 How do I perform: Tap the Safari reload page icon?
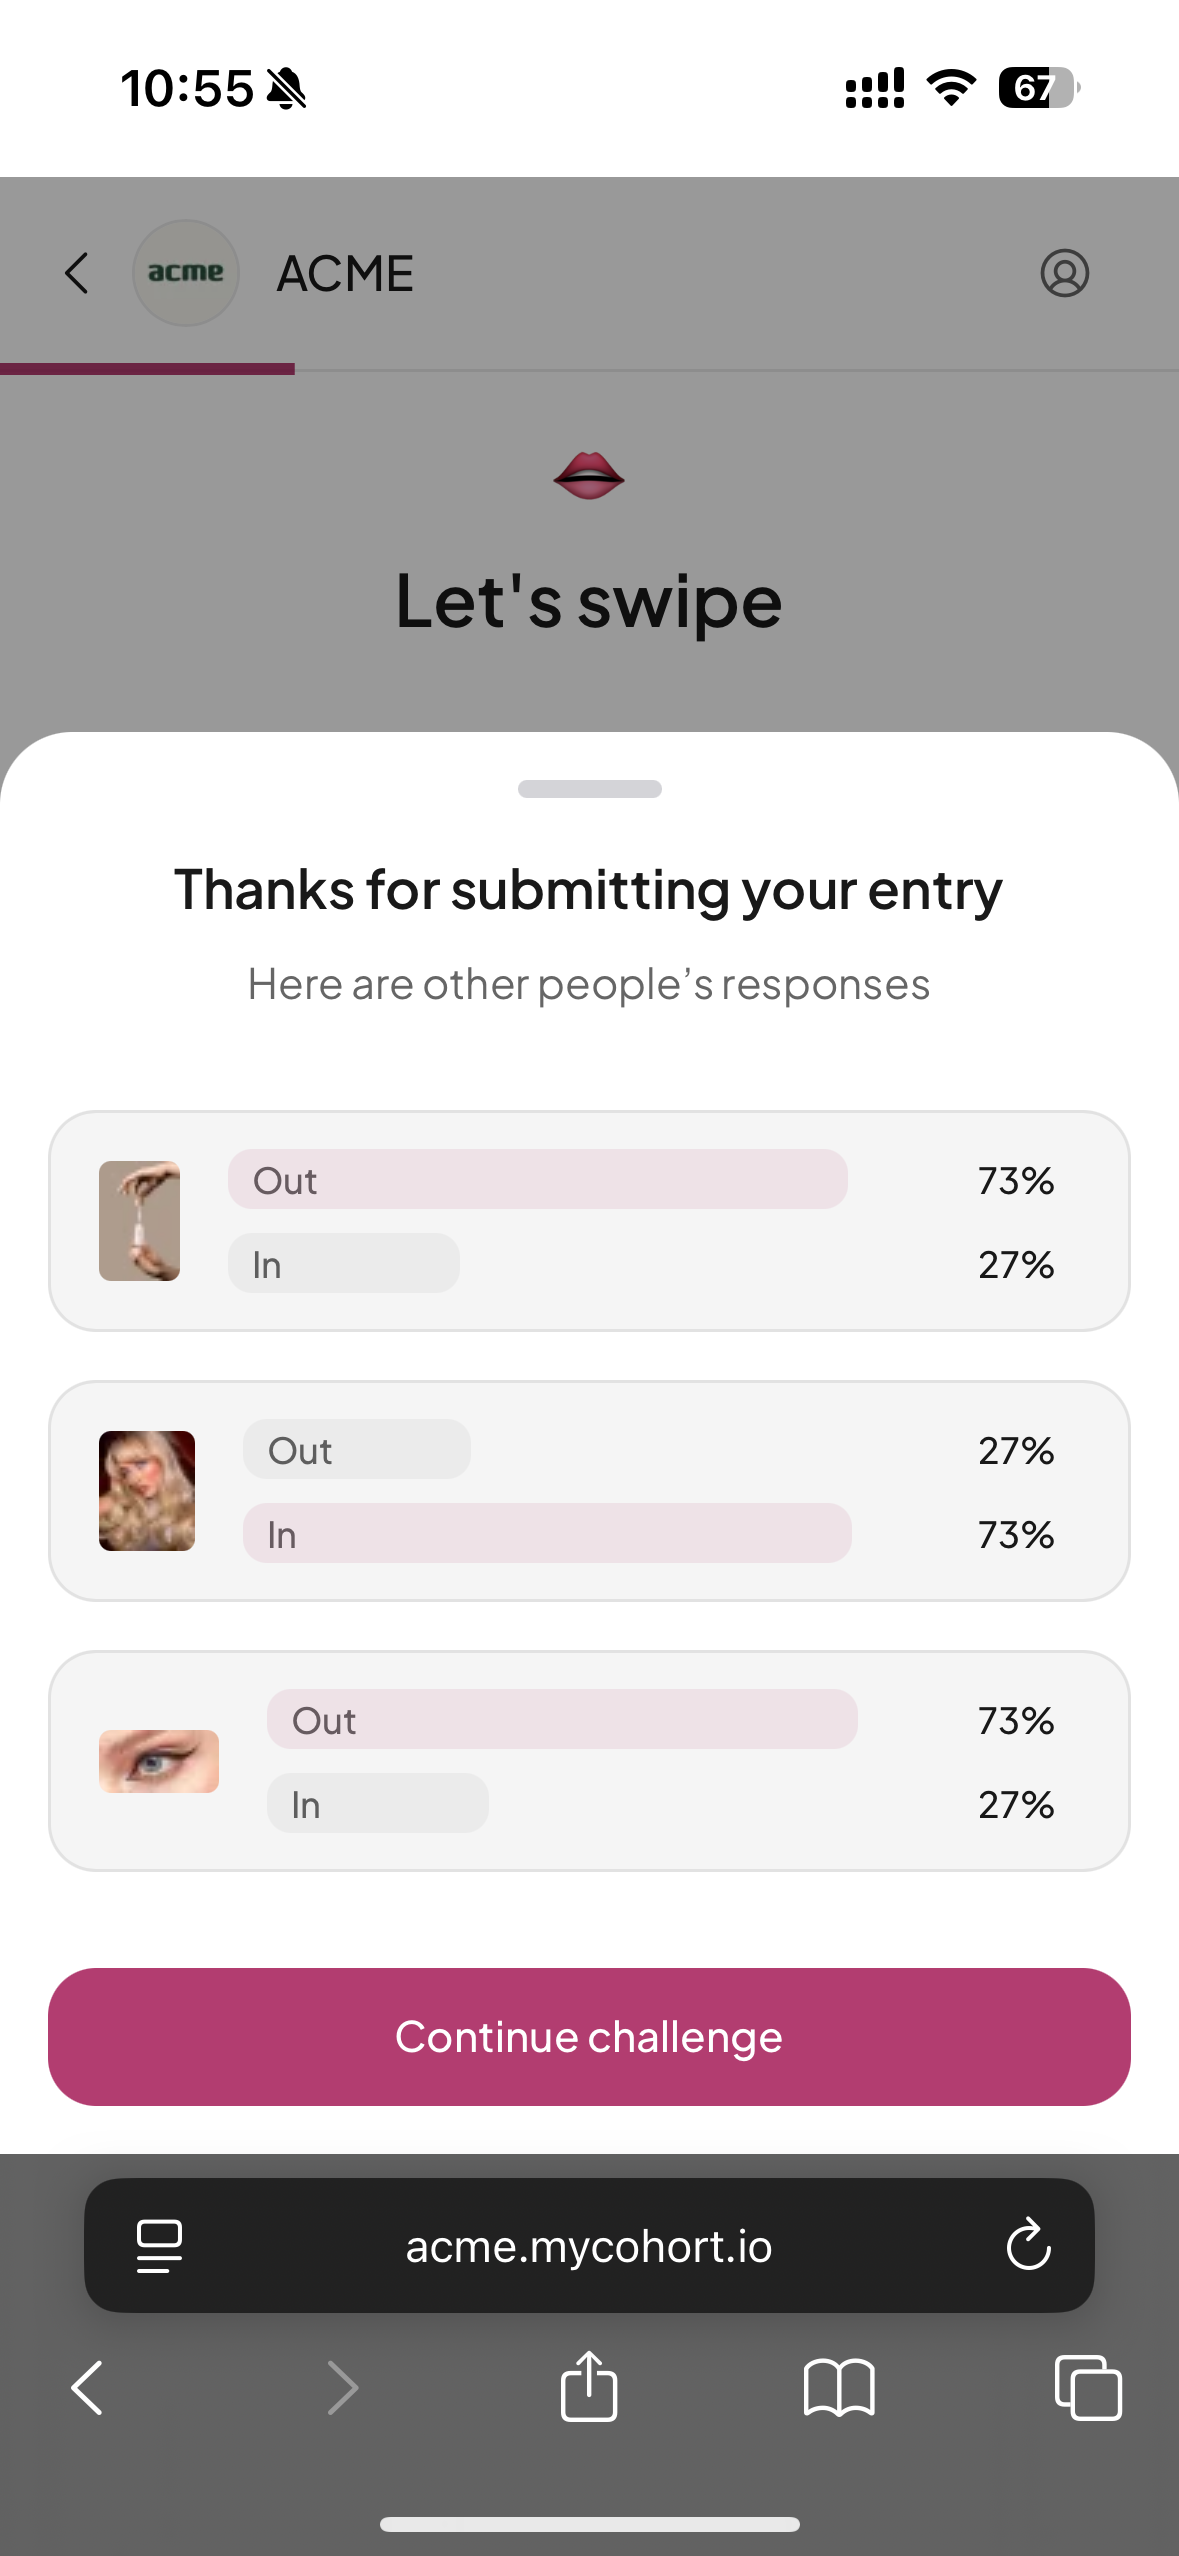pyautogui.click(x=1028, y=2245)
